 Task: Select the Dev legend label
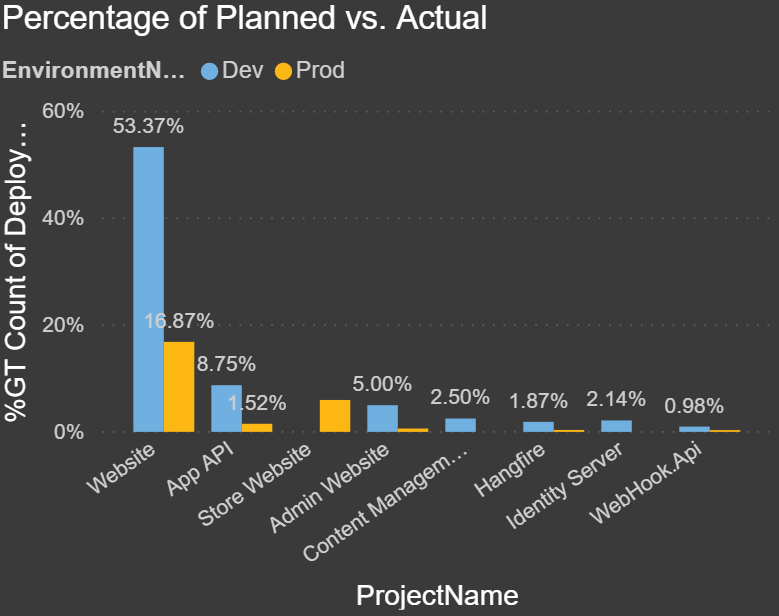tap(243, 70)
